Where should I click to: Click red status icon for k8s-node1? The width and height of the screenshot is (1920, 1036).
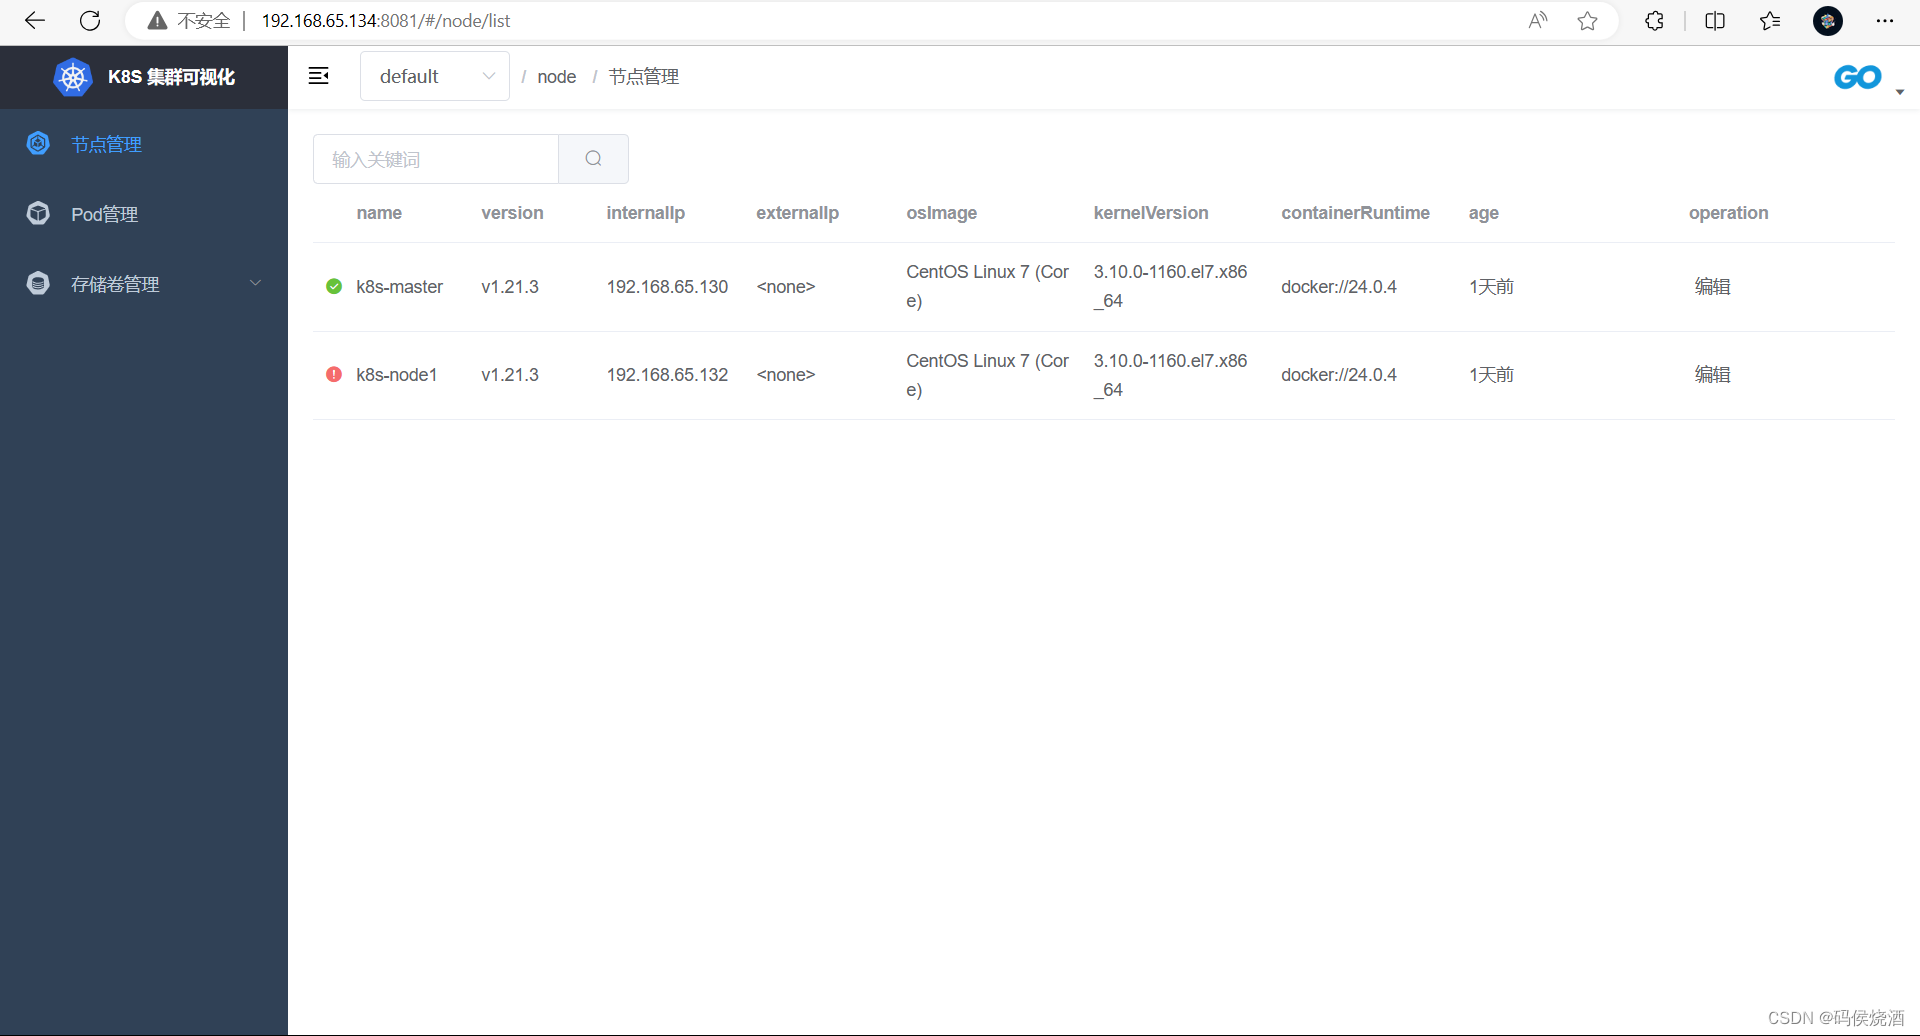click(x=334, y=375)
